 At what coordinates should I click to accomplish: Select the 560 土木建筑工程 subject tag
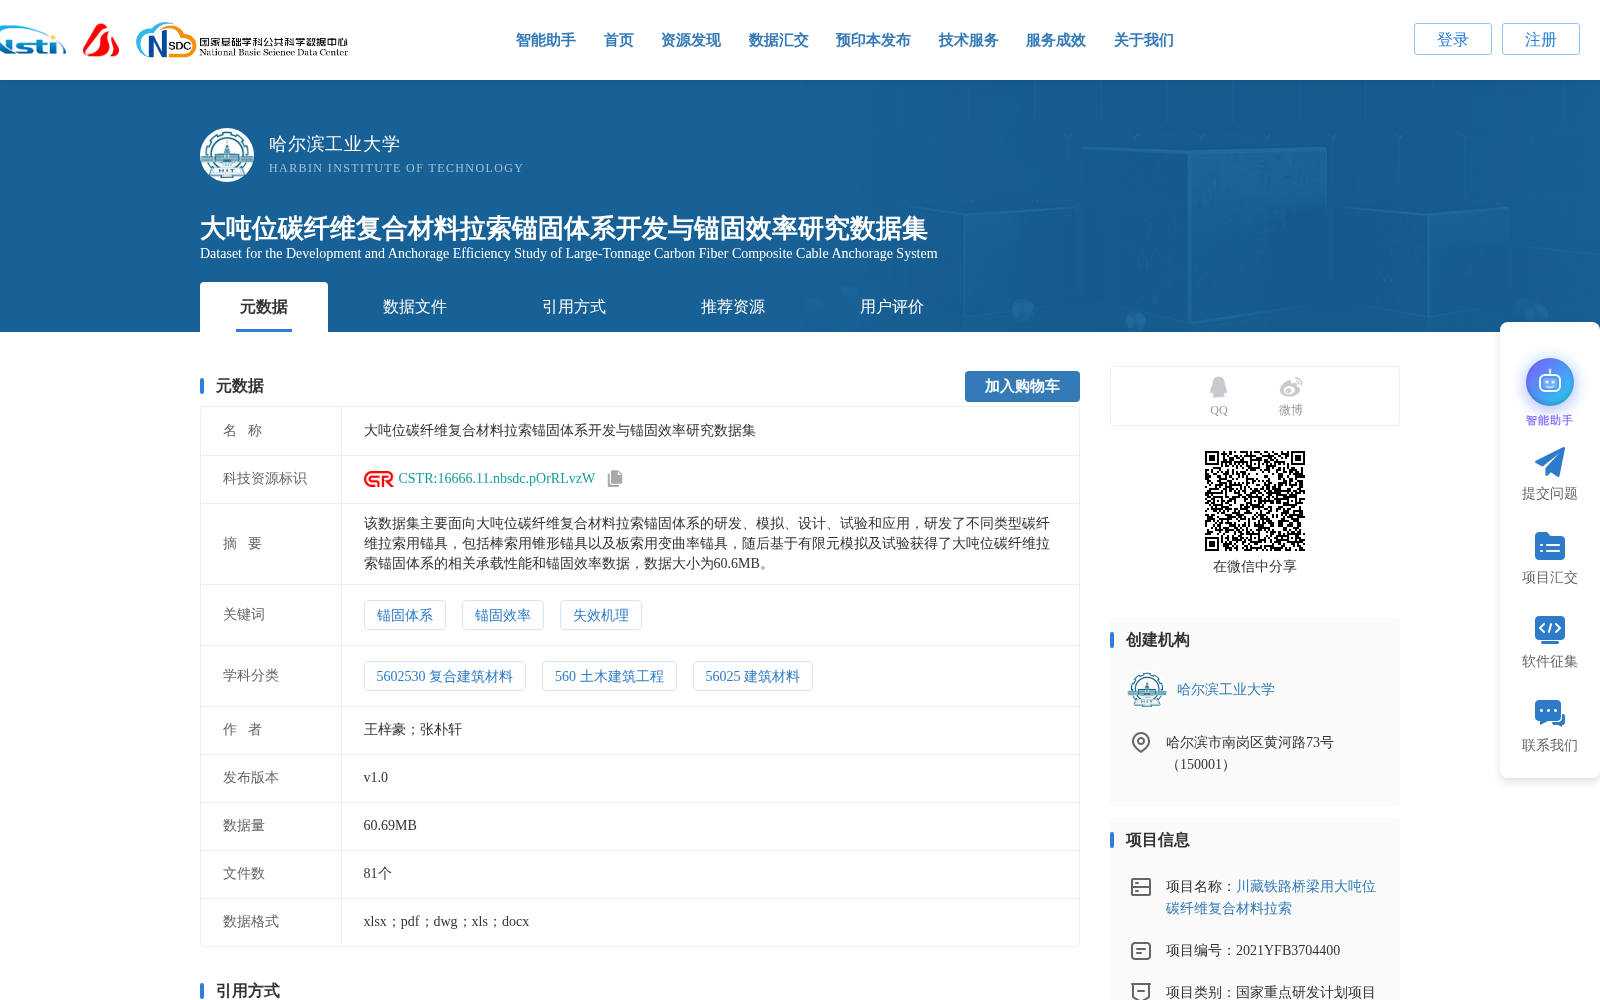[x=609, y=676]
